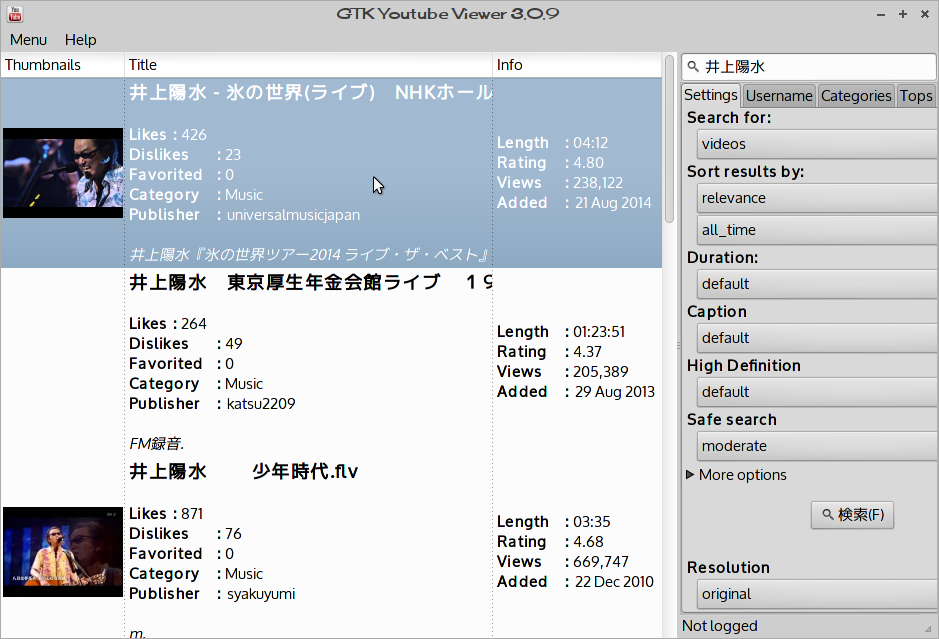Viewport: 939px width, 639px height.
Task: Click the pane divider handle
Action: point(678,346)
